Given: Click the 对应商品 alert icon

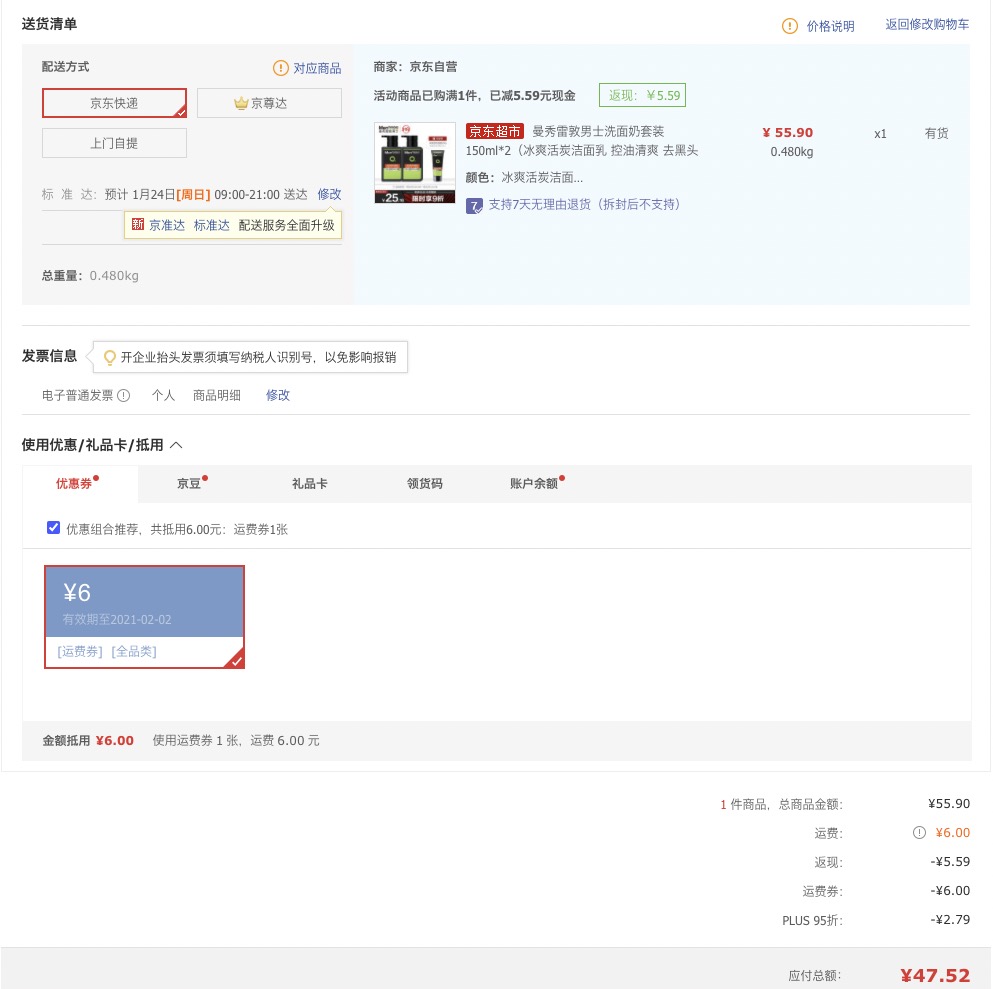Looking at the screenshot, I should 281,68.
